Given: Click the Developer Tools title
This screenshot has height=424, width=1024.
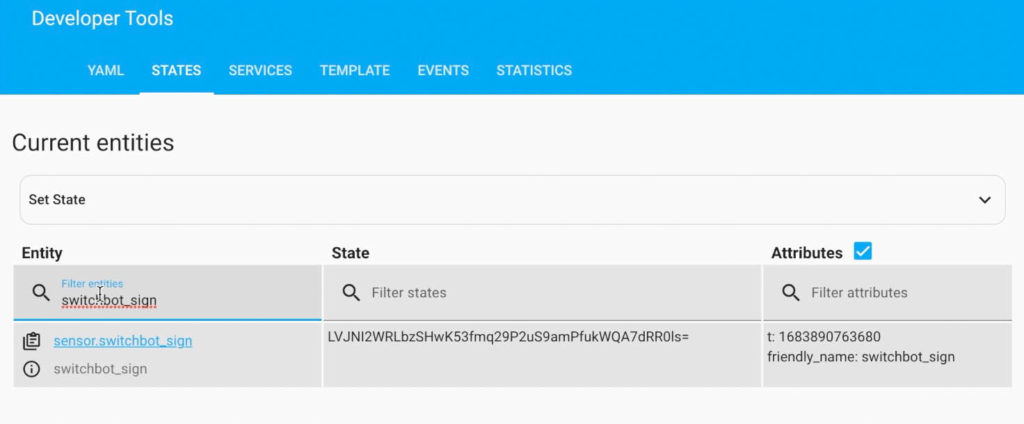Looking at the screenshot, I should coord(103,18).
